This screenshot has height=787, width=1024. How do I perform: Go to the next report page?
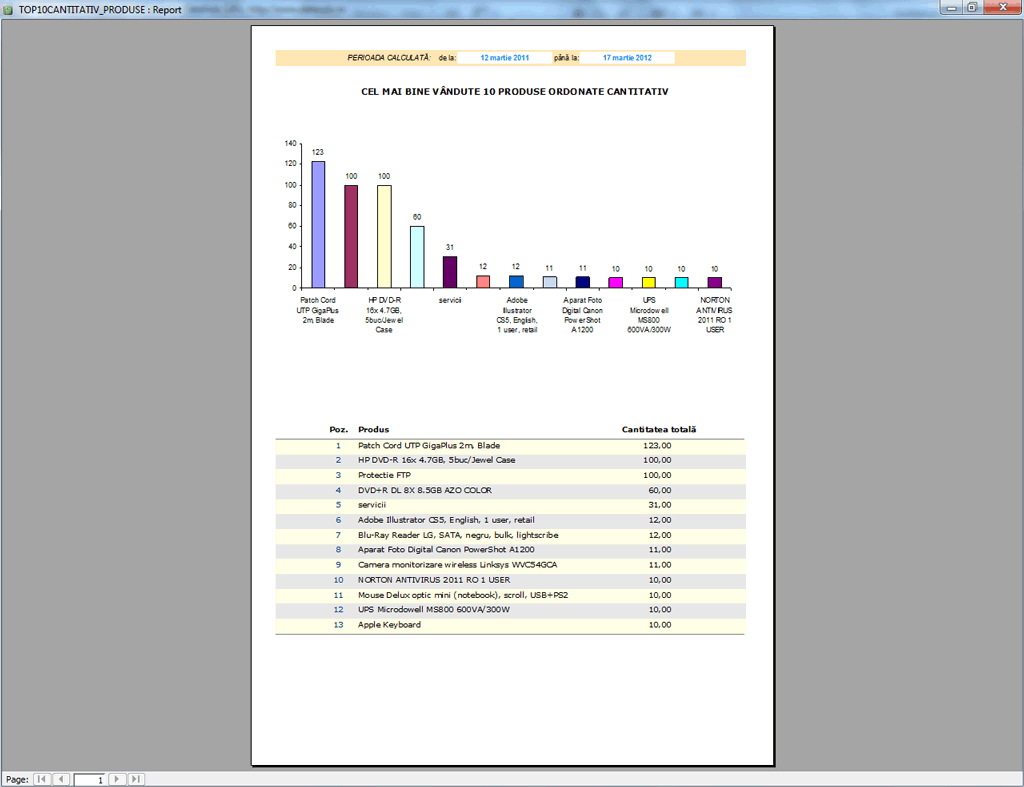click(116, 779)
